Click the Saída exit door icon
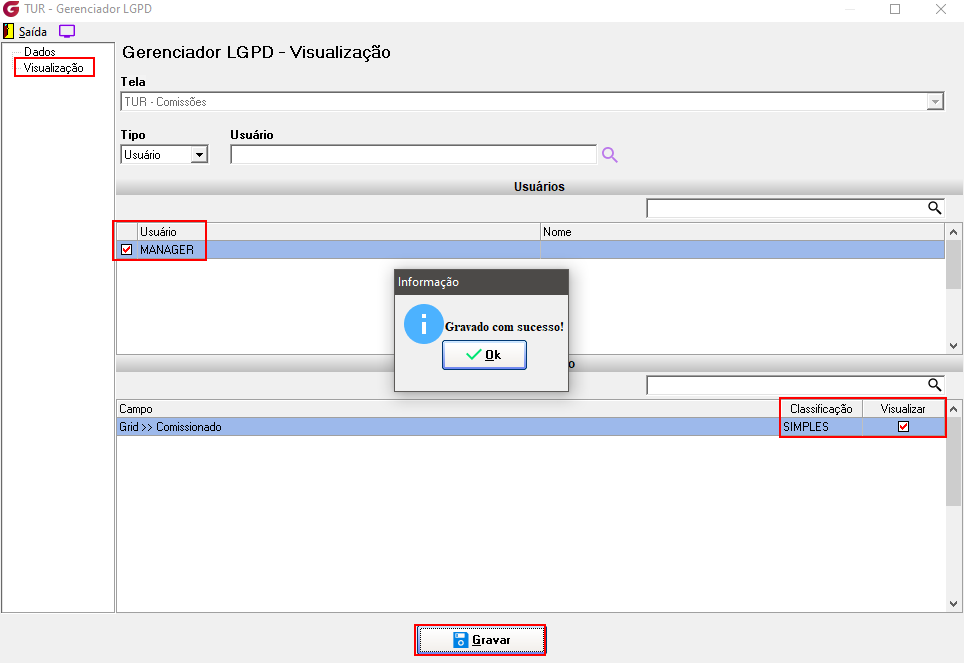Screen dimensions: 964x663 (x=9, y=31)
